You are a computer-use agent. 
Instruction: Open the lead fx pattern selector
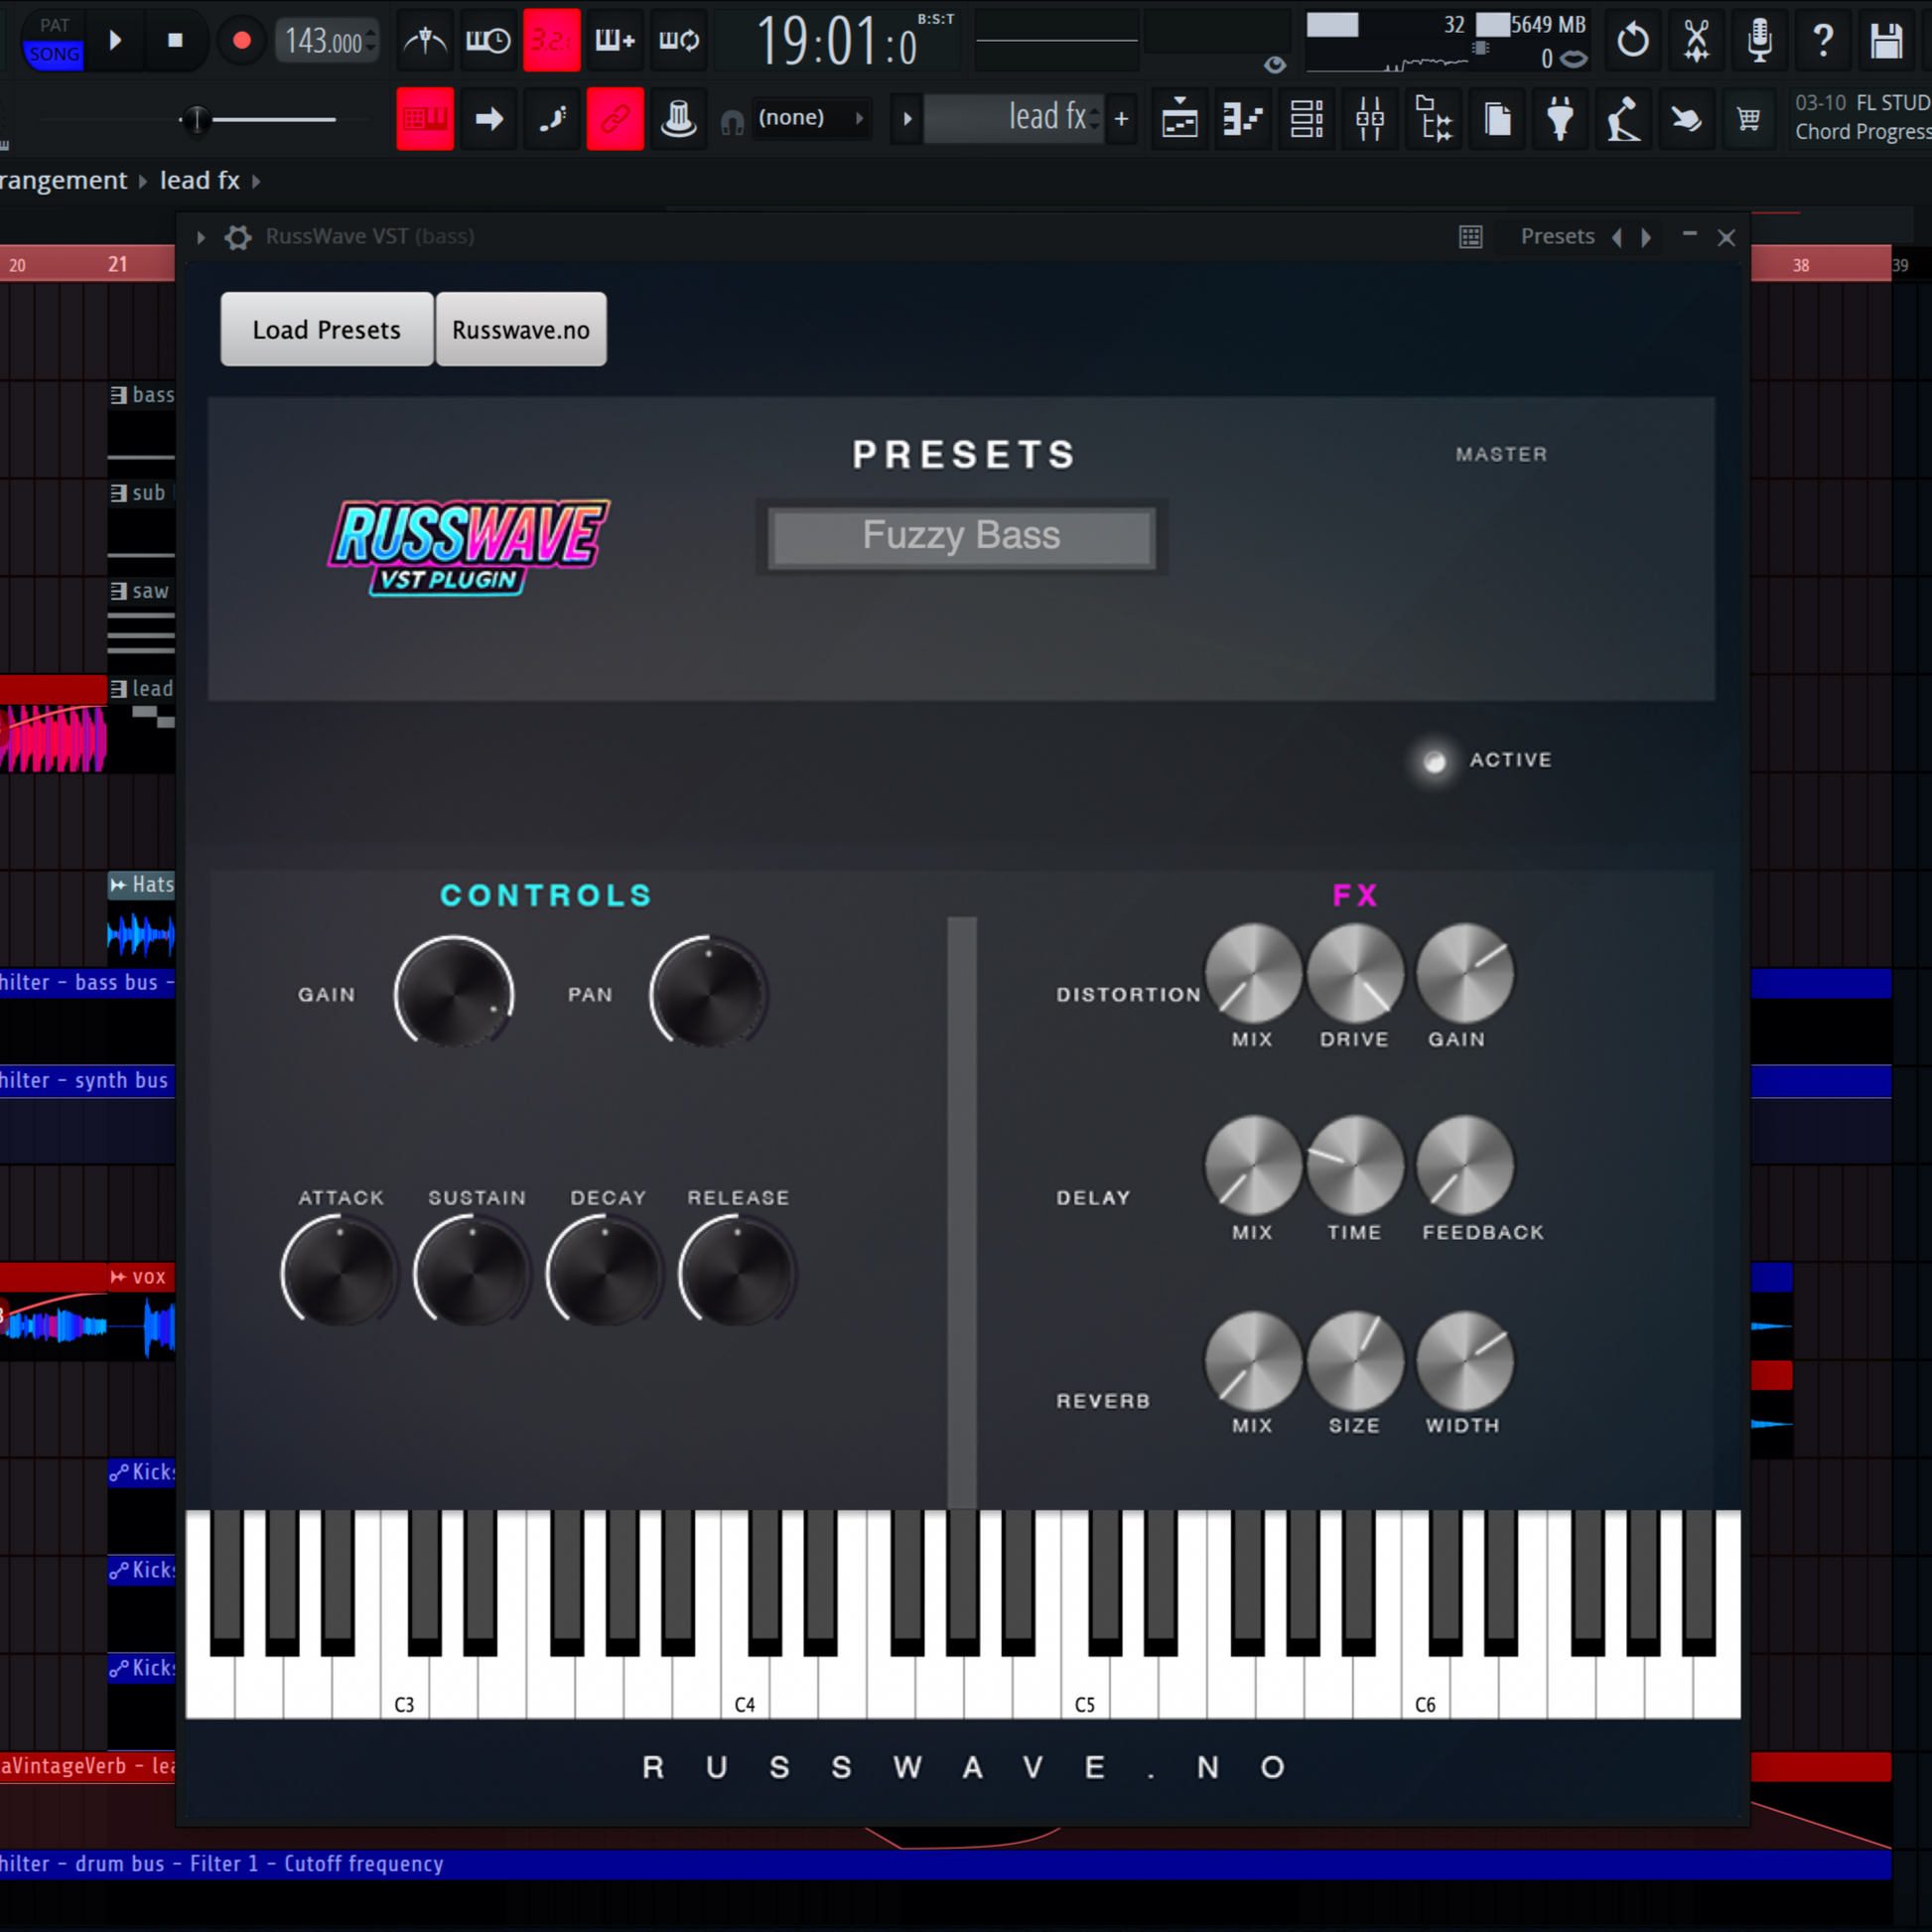(1013, 118)
